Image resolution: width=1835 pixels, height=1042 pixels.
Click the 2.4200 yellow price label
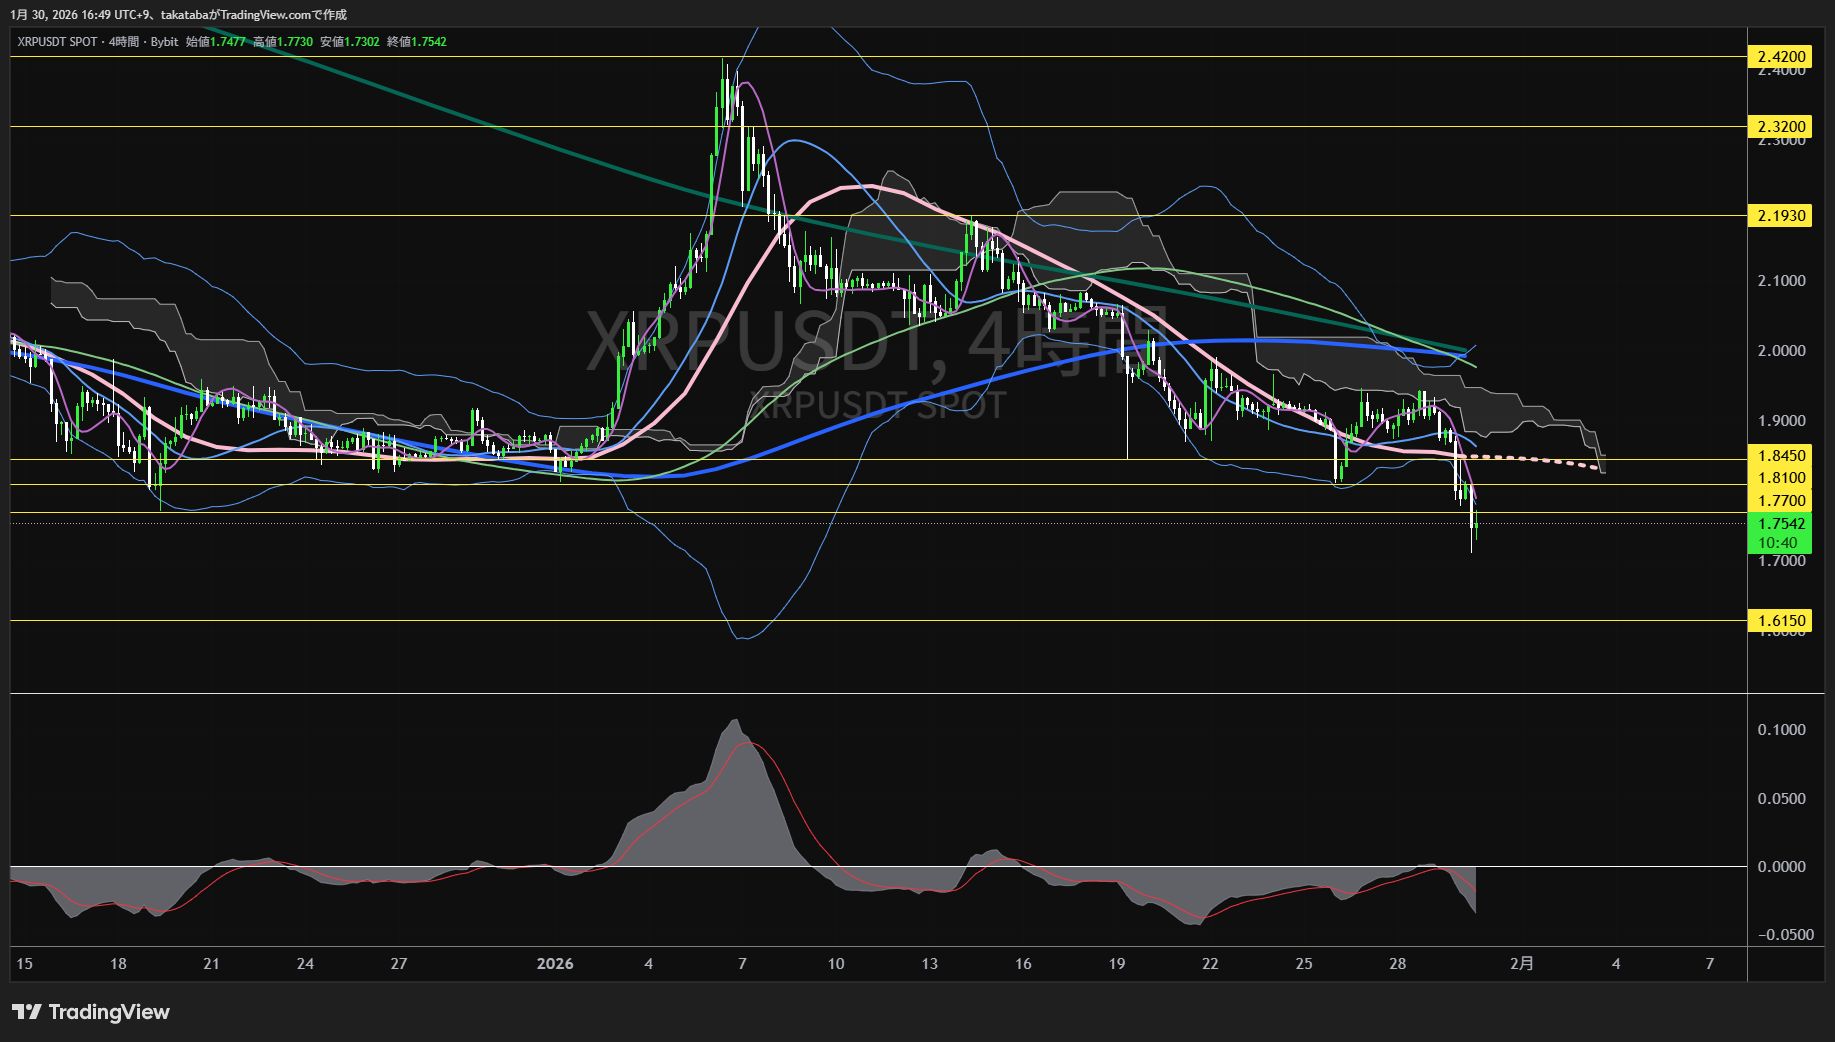(1781, 57)
